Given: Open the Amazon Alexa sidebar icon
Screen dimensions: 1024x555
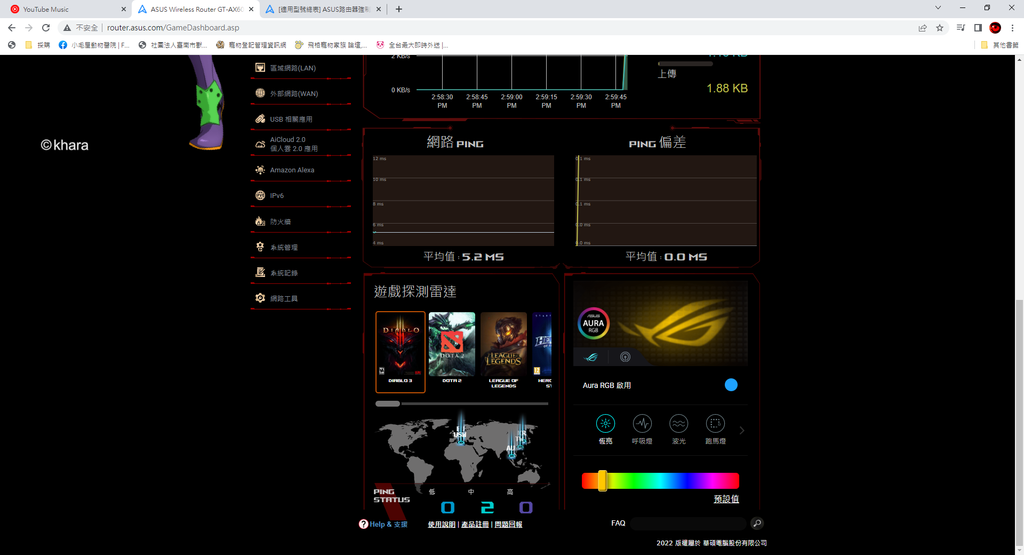Looking at the screenshot, I should (x=260, y=170).
